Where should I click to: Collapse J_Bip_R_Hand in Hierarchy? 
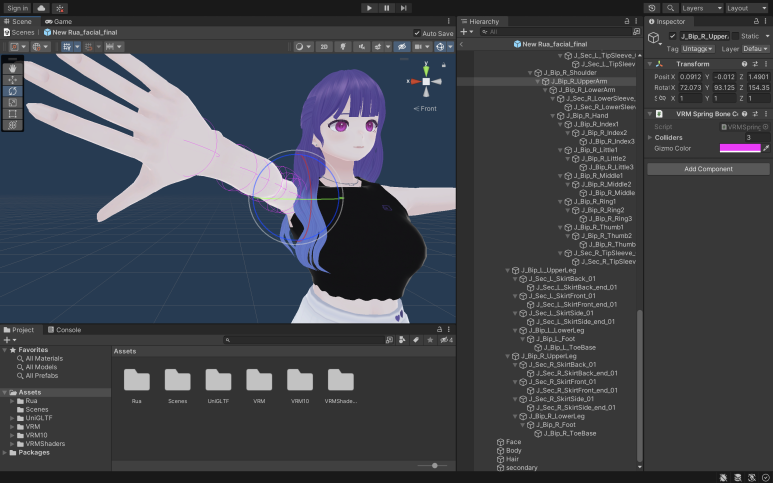click(x=553, y=116)
